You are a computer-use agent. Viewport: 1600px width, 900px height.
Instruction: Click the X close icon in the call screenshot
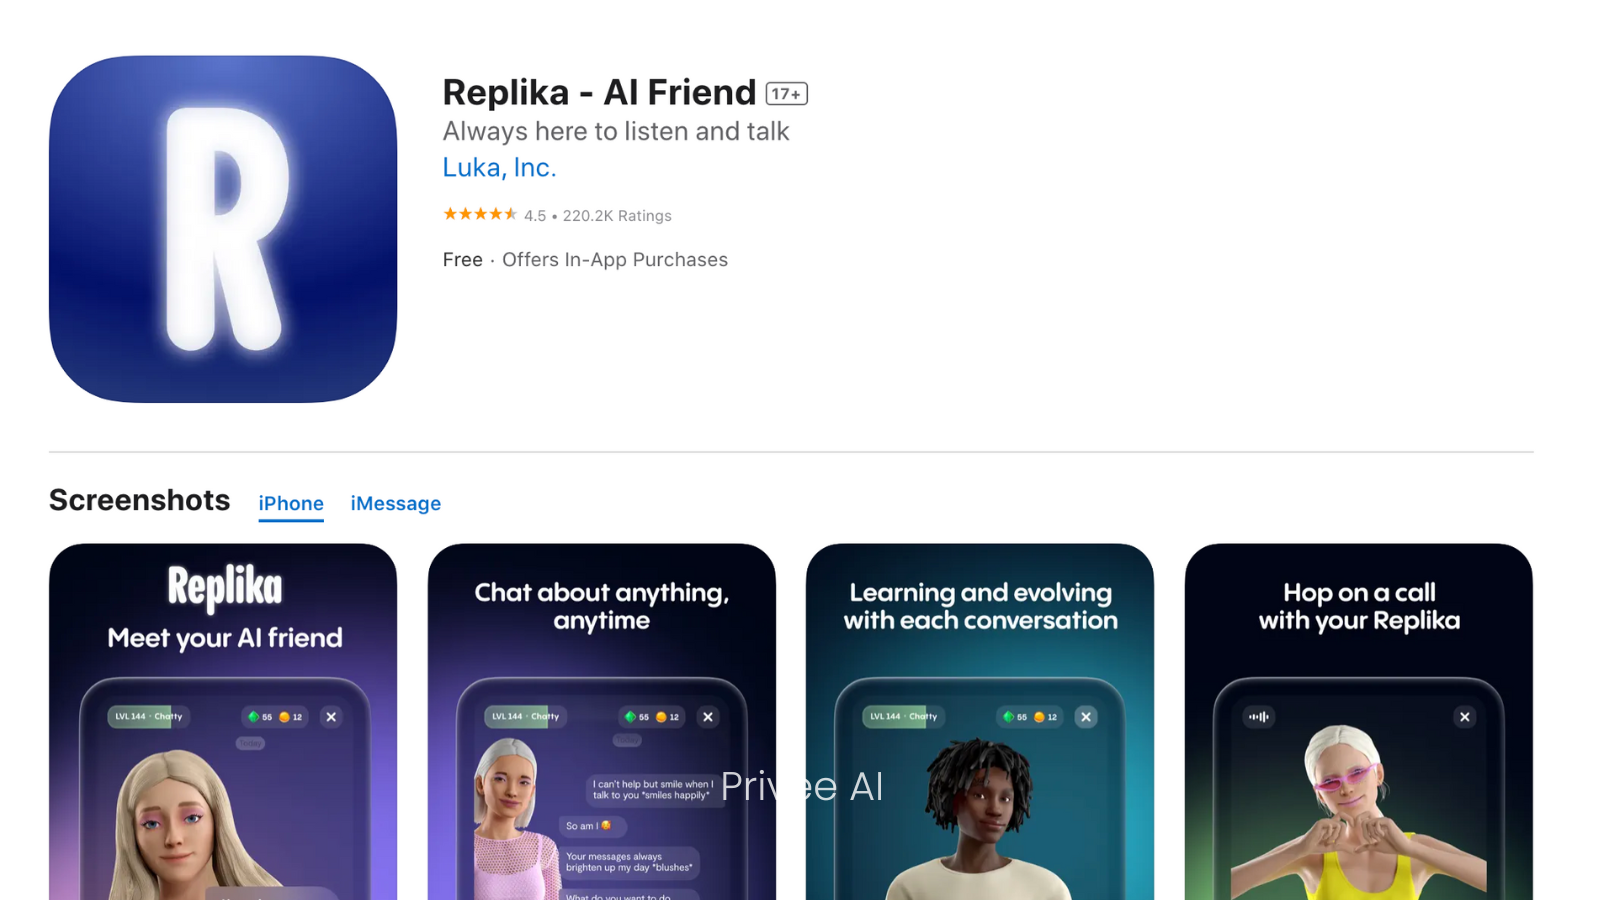(x=1464, y=717)
